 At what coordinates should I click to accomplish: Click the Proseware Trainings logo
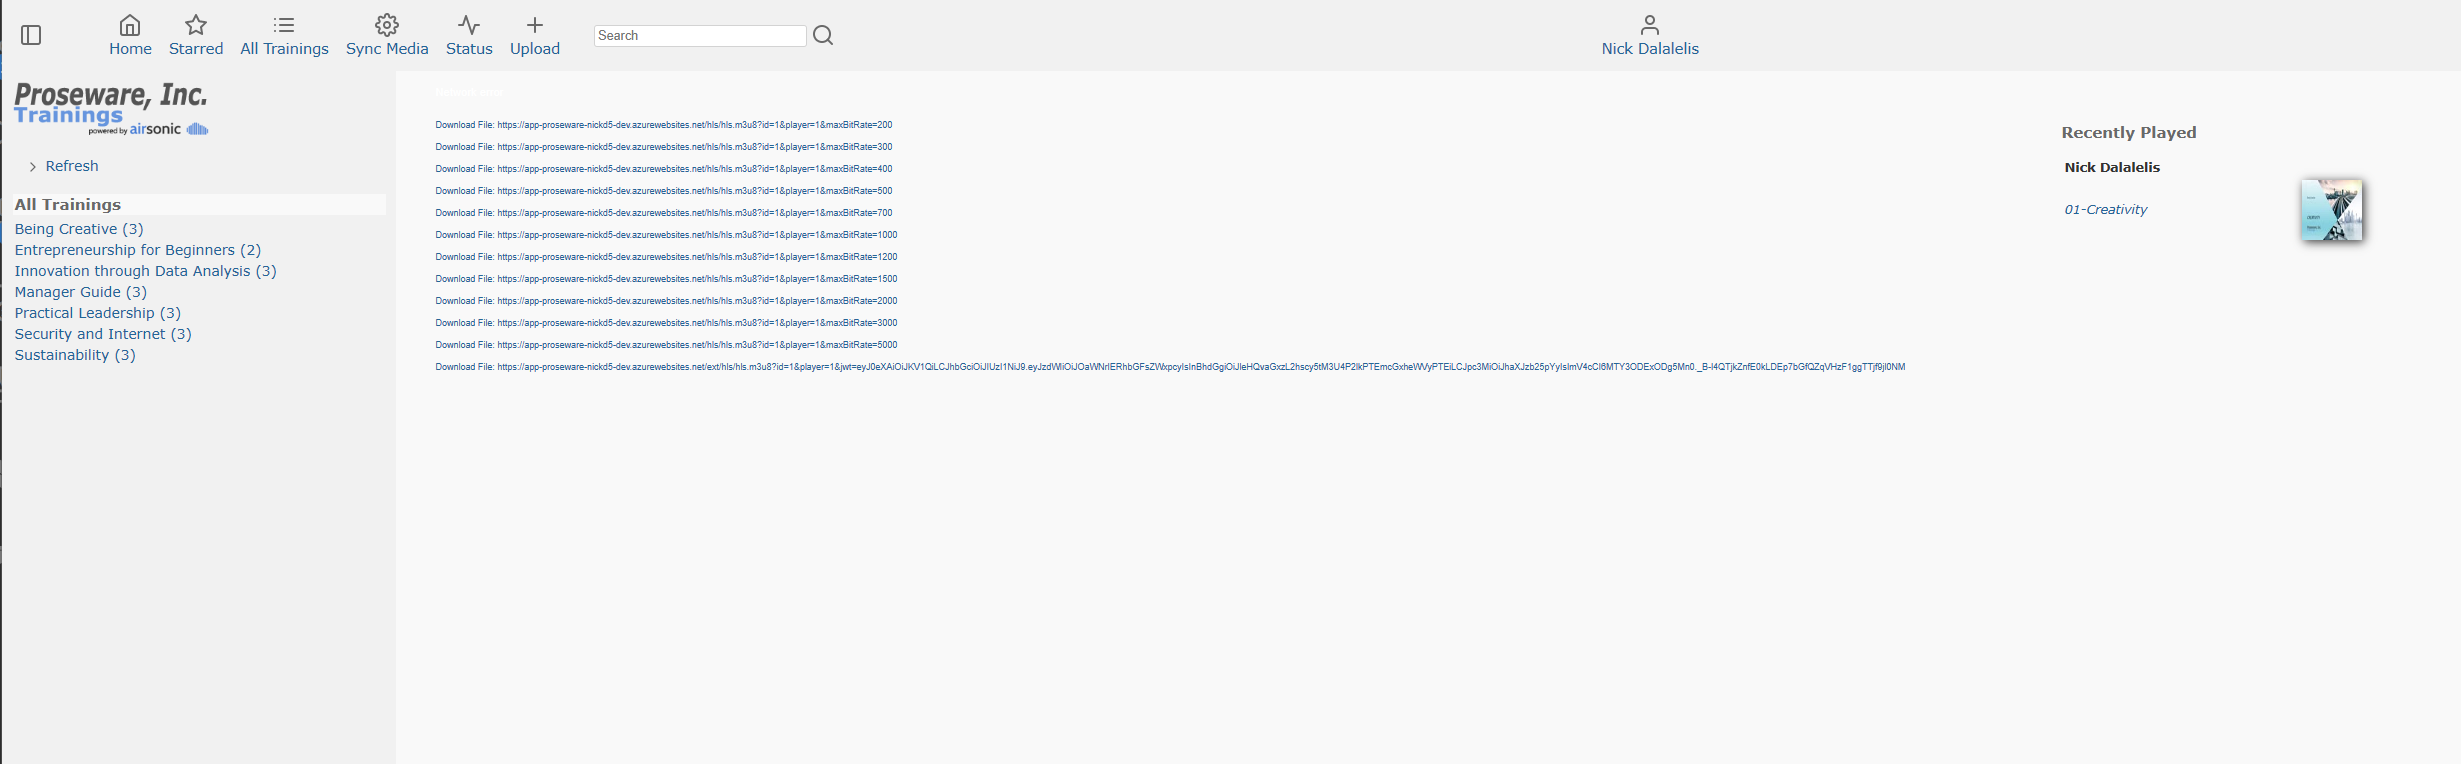coord(111,108)
